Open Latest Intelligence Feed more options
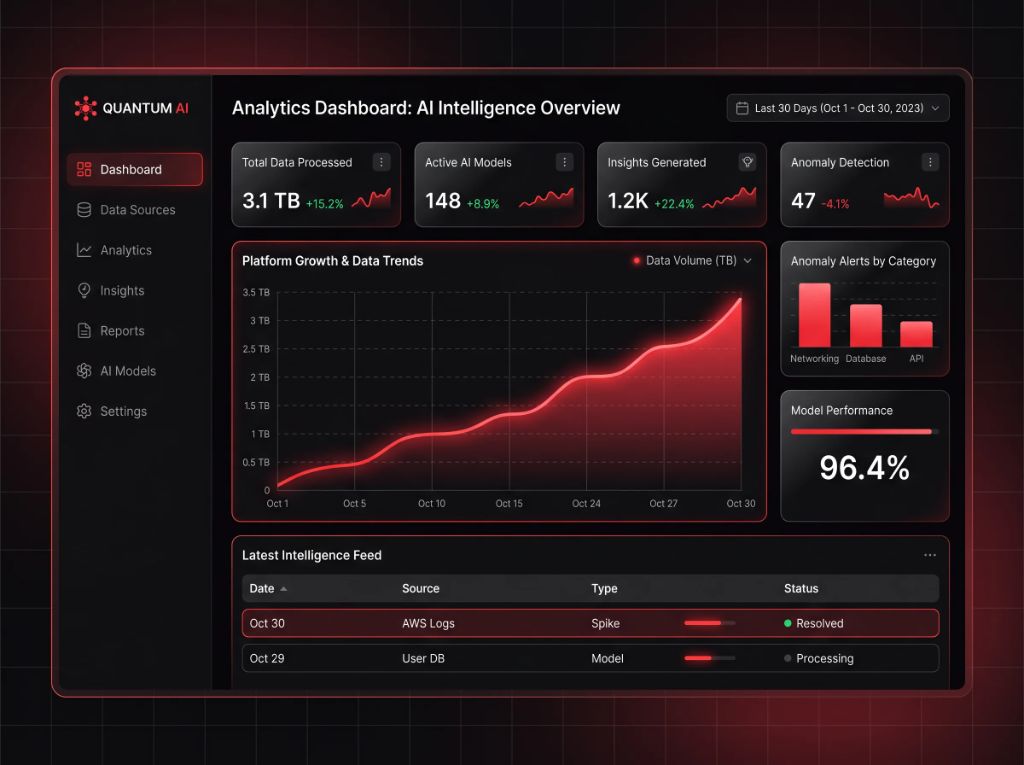 [930, 555]
